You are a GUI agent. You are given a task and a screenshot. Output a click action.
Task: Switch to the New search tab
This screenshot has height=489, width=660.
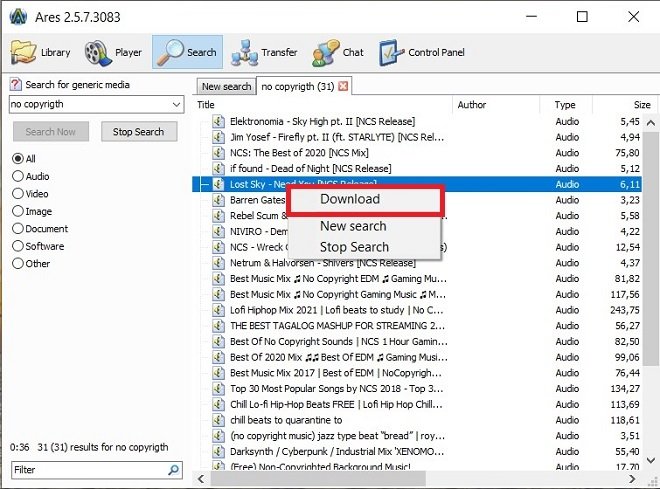(226, 87)
